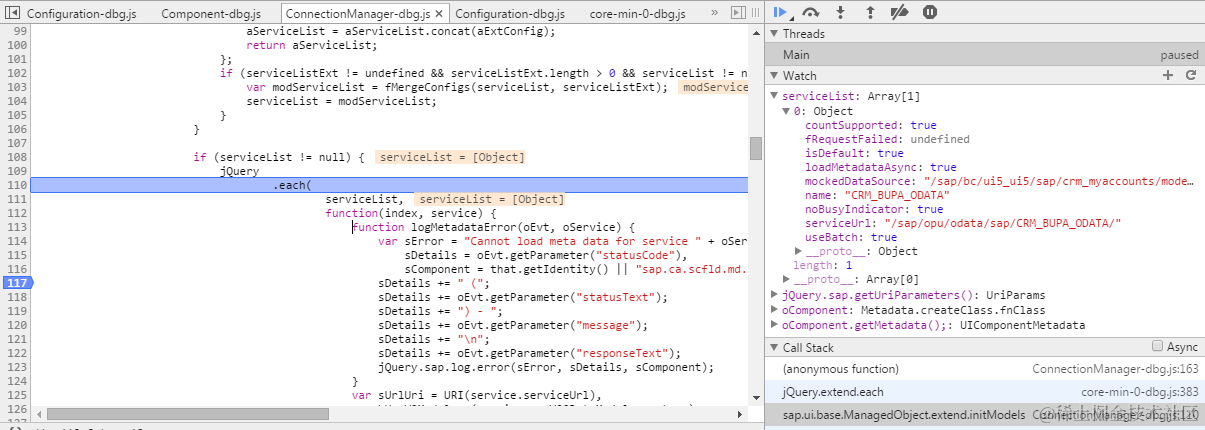The height and width of the screenshot is (430, 1205).
Task: Toggle pause on exceptions
Action: pyautogui.click(x=930, y=12)
